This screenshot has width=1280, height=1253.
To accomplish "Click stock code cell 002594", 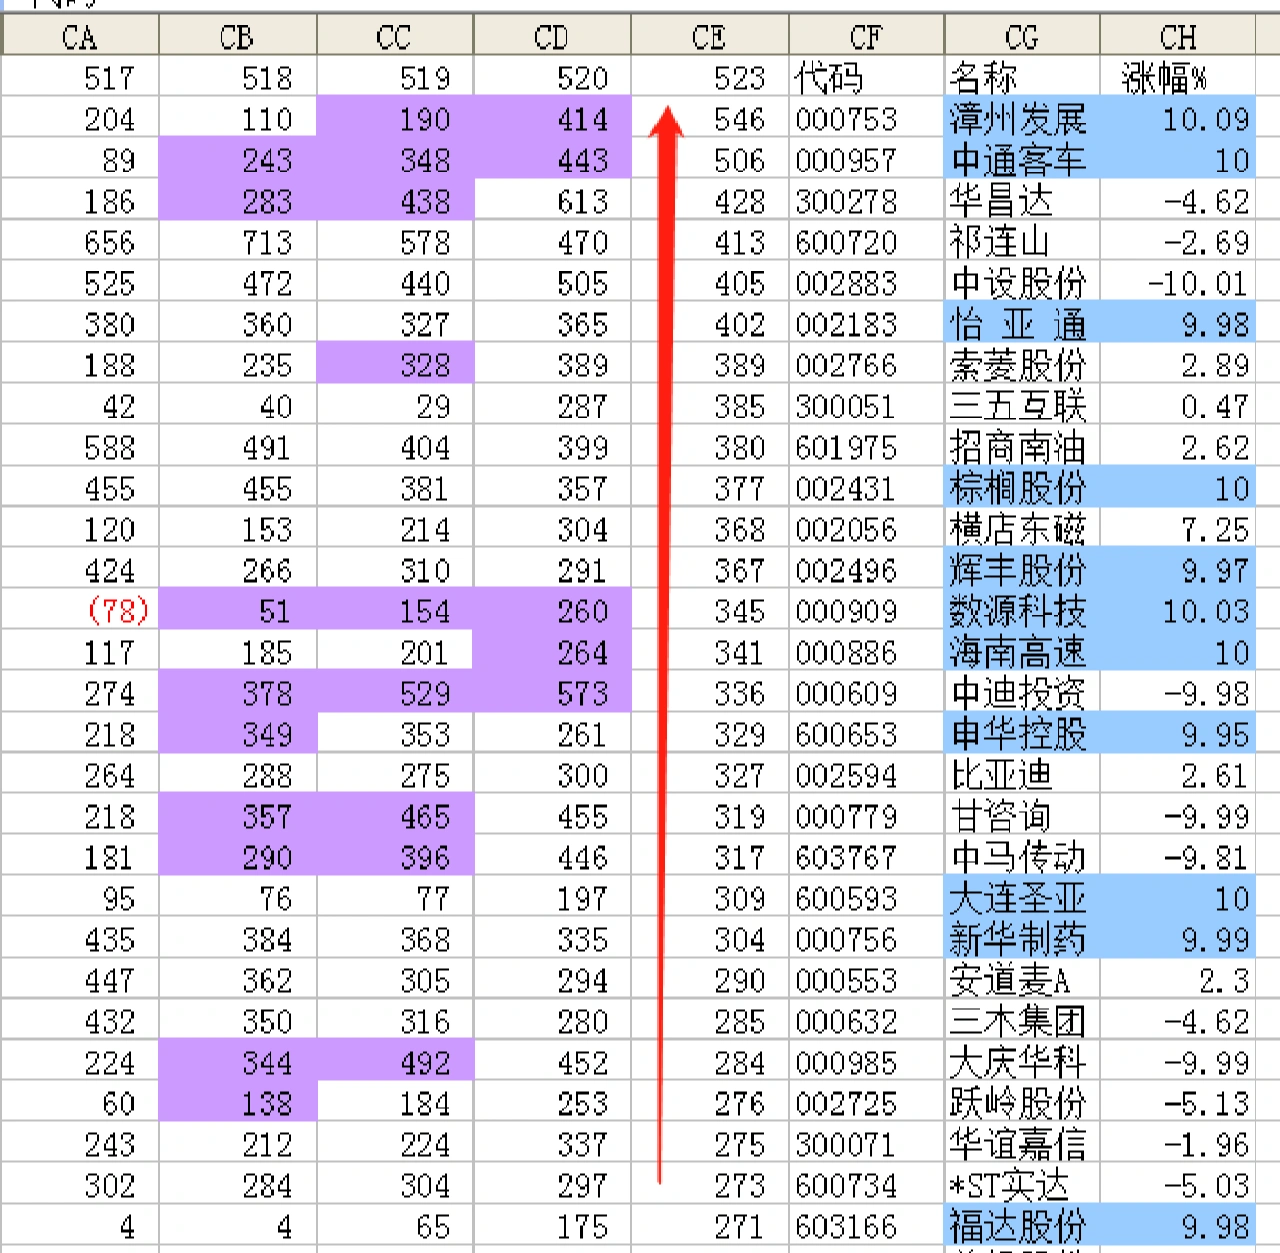I will (x=867, y=775).
